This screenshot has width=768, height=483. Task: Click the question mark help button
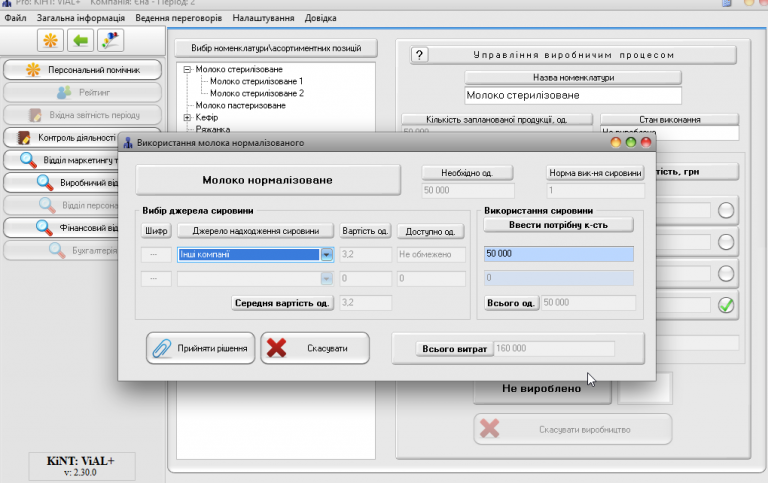click(419, 55)
